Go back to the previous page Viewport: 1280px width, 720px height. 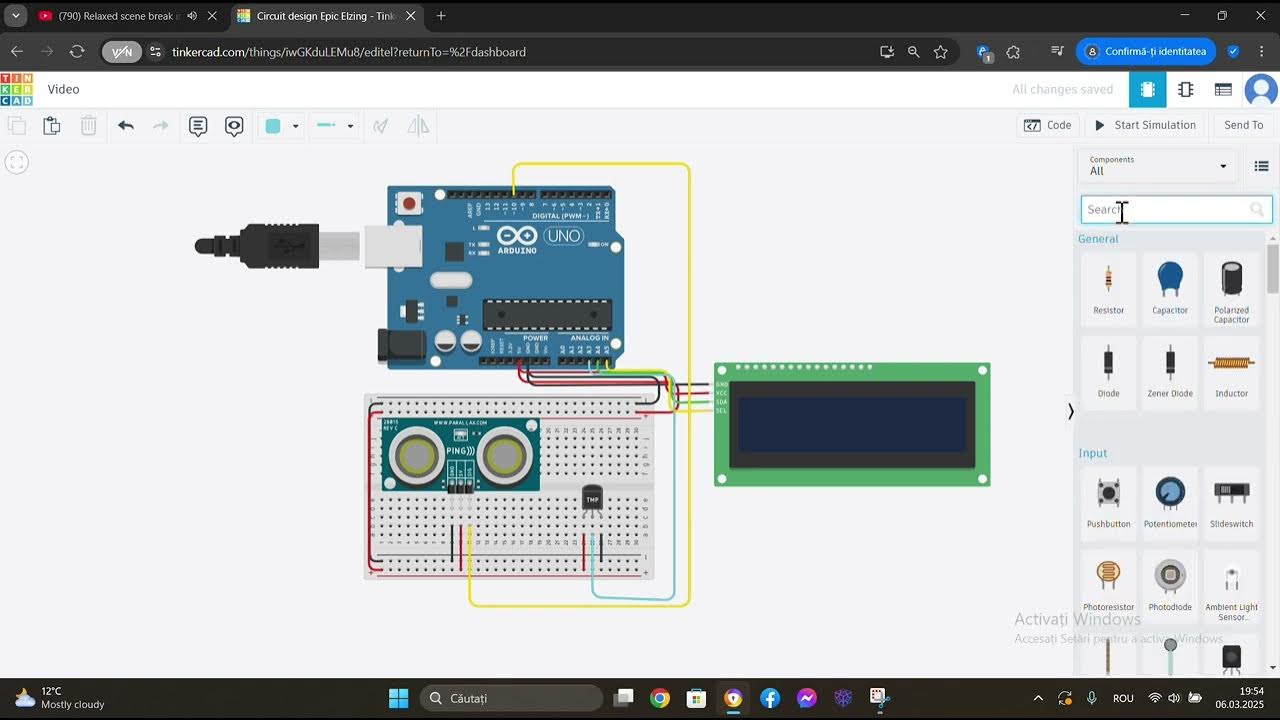click(x=17, y=51)
